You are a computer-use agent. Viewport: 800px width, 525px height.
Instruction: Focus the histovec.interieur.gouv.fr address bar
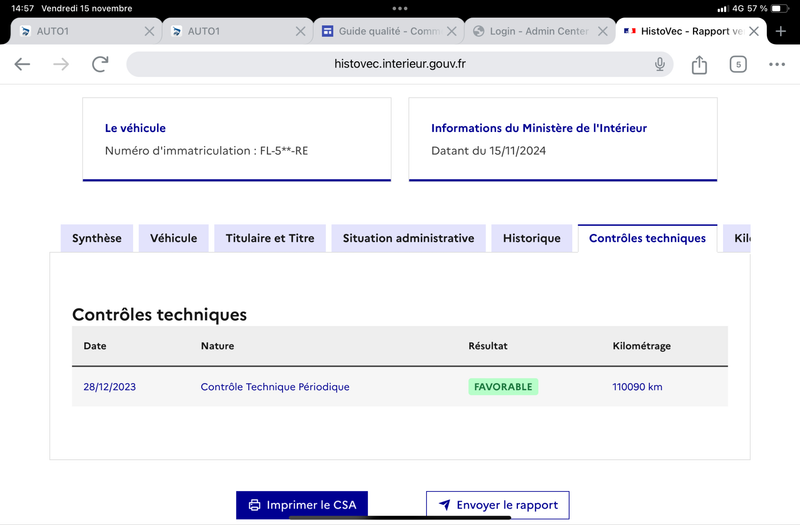click(x=399, y=64)
